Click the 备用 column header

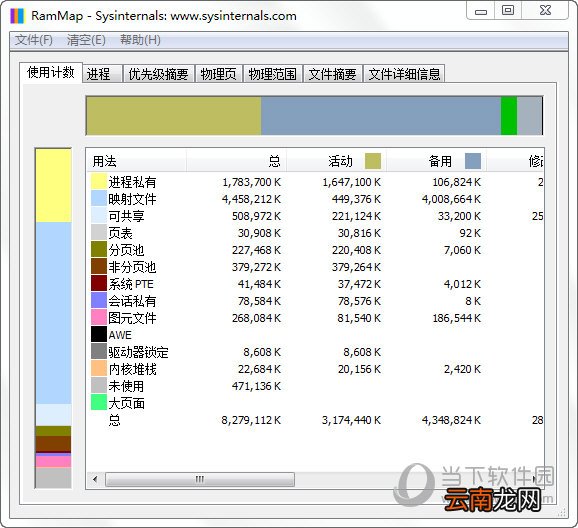pos(436,161)
